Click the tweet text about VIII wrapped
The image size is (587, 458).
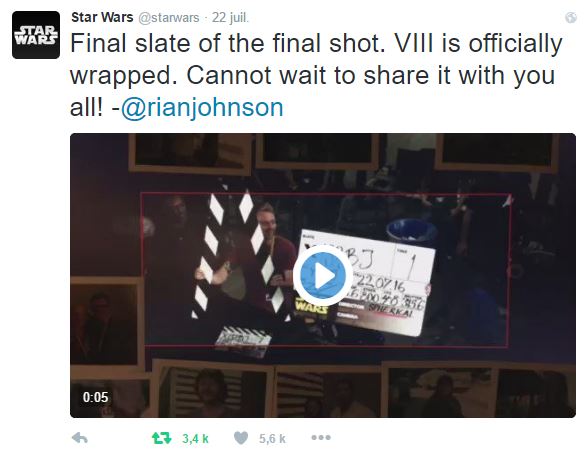point(316,75)
